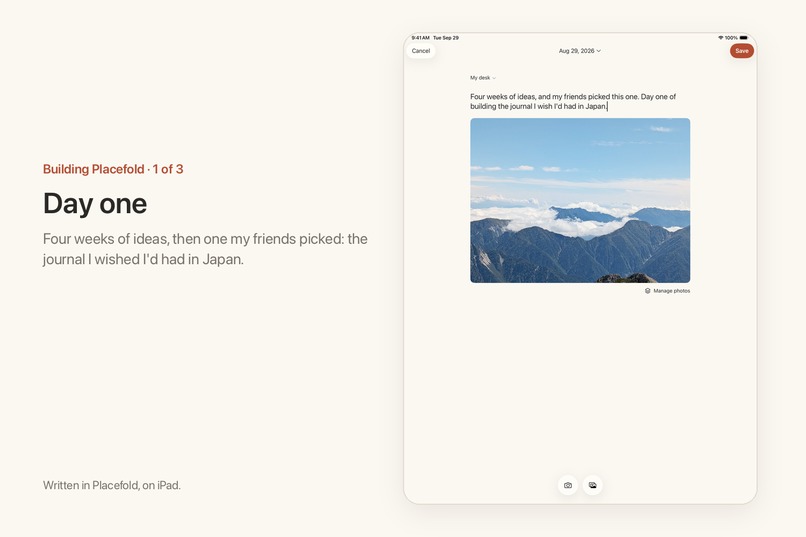The width and height of the screenshot is (806, 537).
Task: Open the Aug 29, 2026 date picker
Action: (580, 51)
